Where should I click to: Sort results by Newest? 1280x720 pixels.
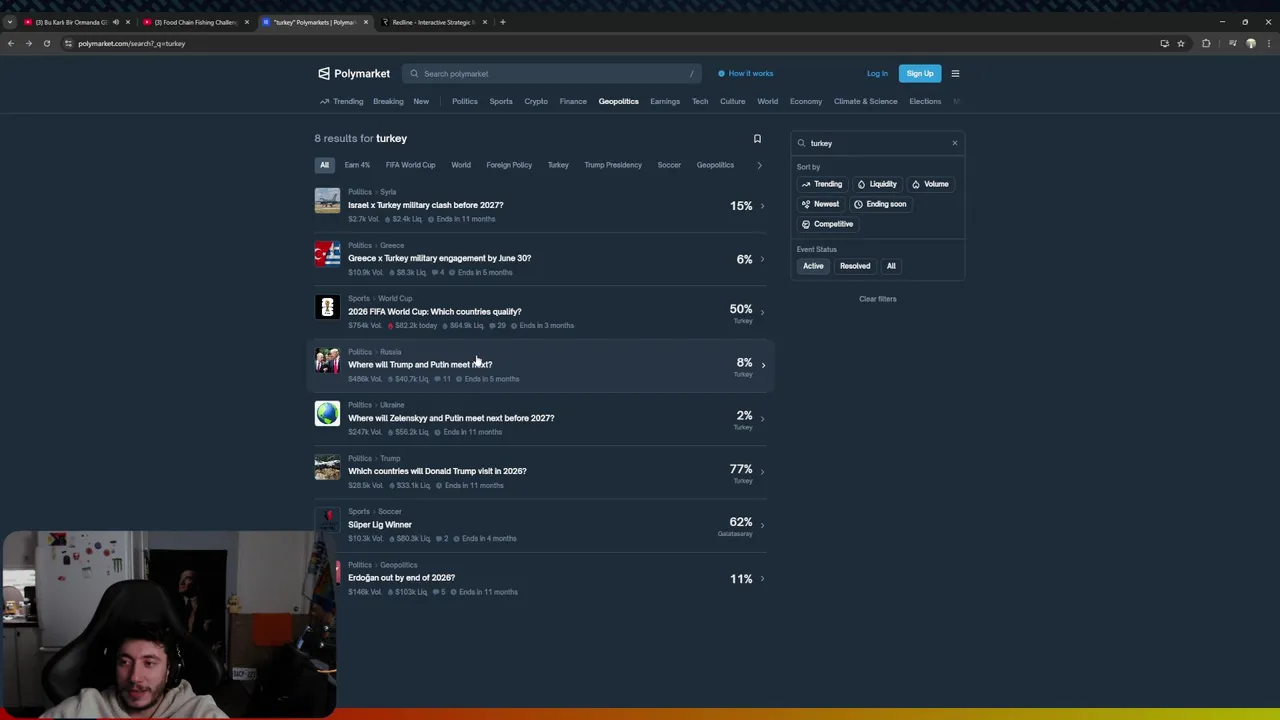coord(820,204)
